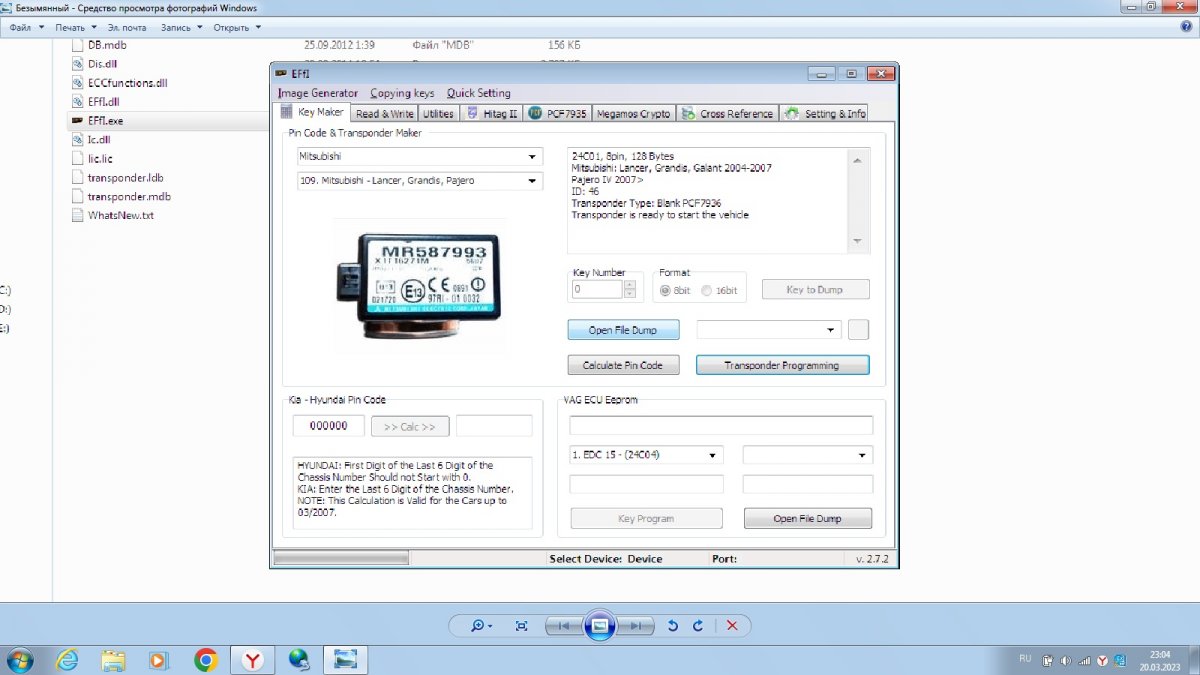Screen dimensions: 1200x675
Task: Open the Setting & Info tab
Action: click(x=825, y=114)
